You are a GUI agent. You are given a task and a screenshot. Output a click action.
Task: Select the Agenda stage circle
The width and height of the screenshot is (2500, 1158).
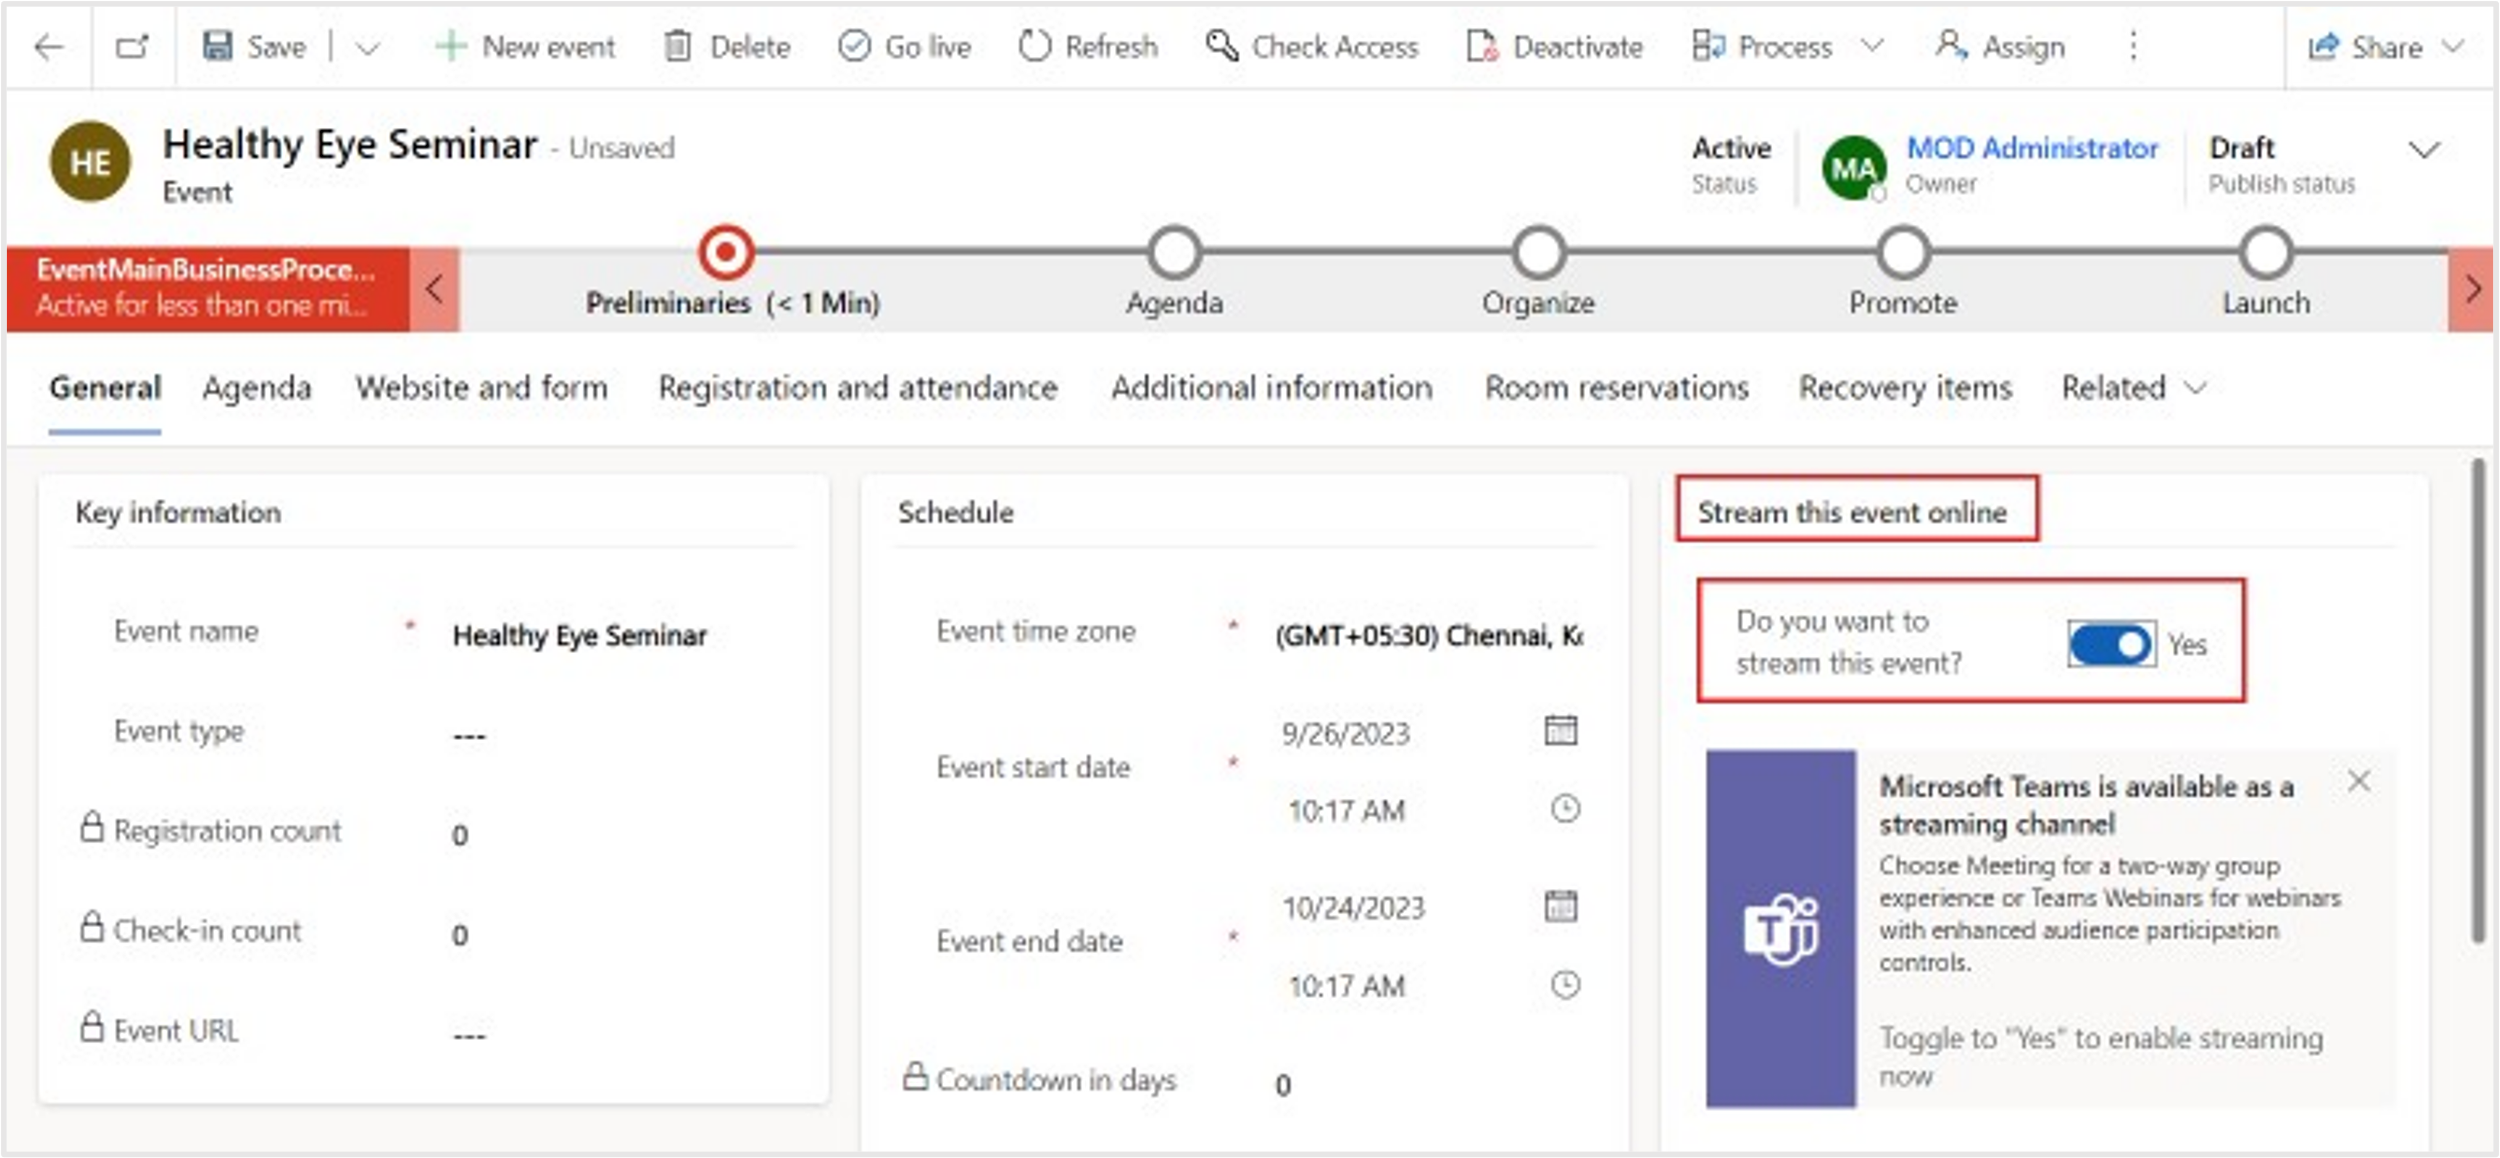click(x=1174, y=253)
